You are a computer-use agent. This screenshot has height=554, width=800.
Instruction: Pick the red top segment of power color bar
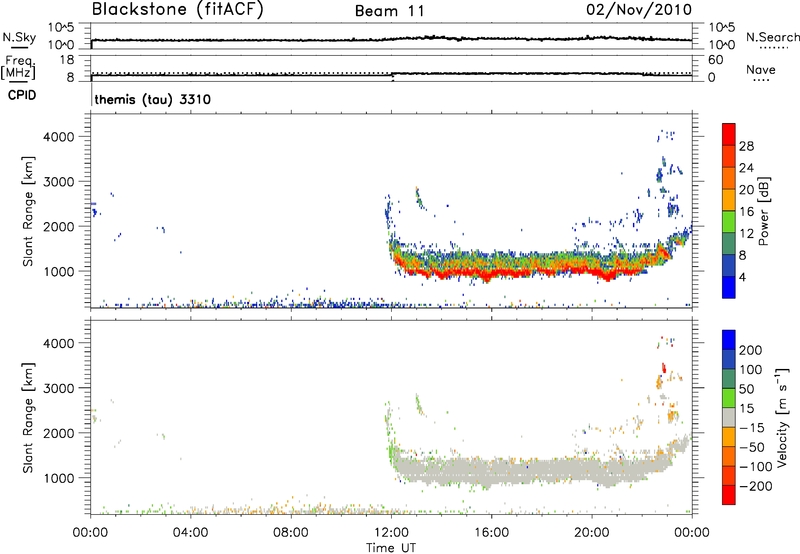(x=729, y=134)
